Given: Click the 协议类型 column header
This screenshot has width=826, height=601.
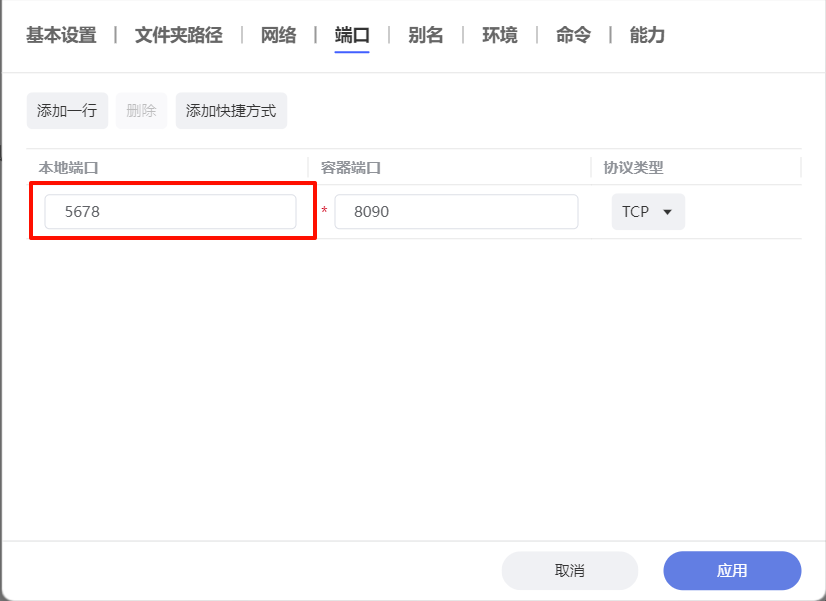Looking at the screenshot, I should point(633,167).
